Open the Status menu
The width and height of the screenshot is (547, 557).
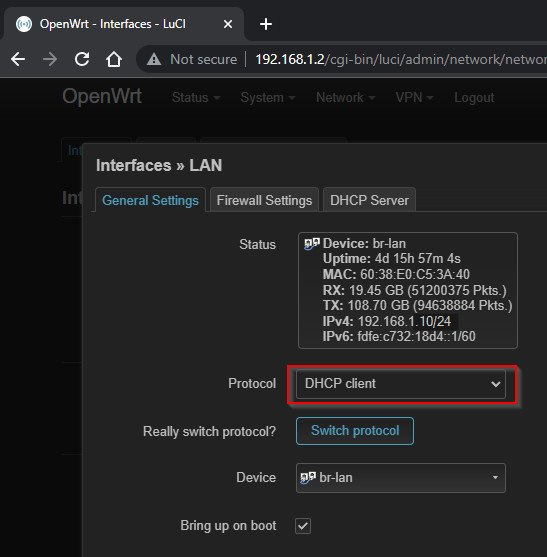(196, 97)
